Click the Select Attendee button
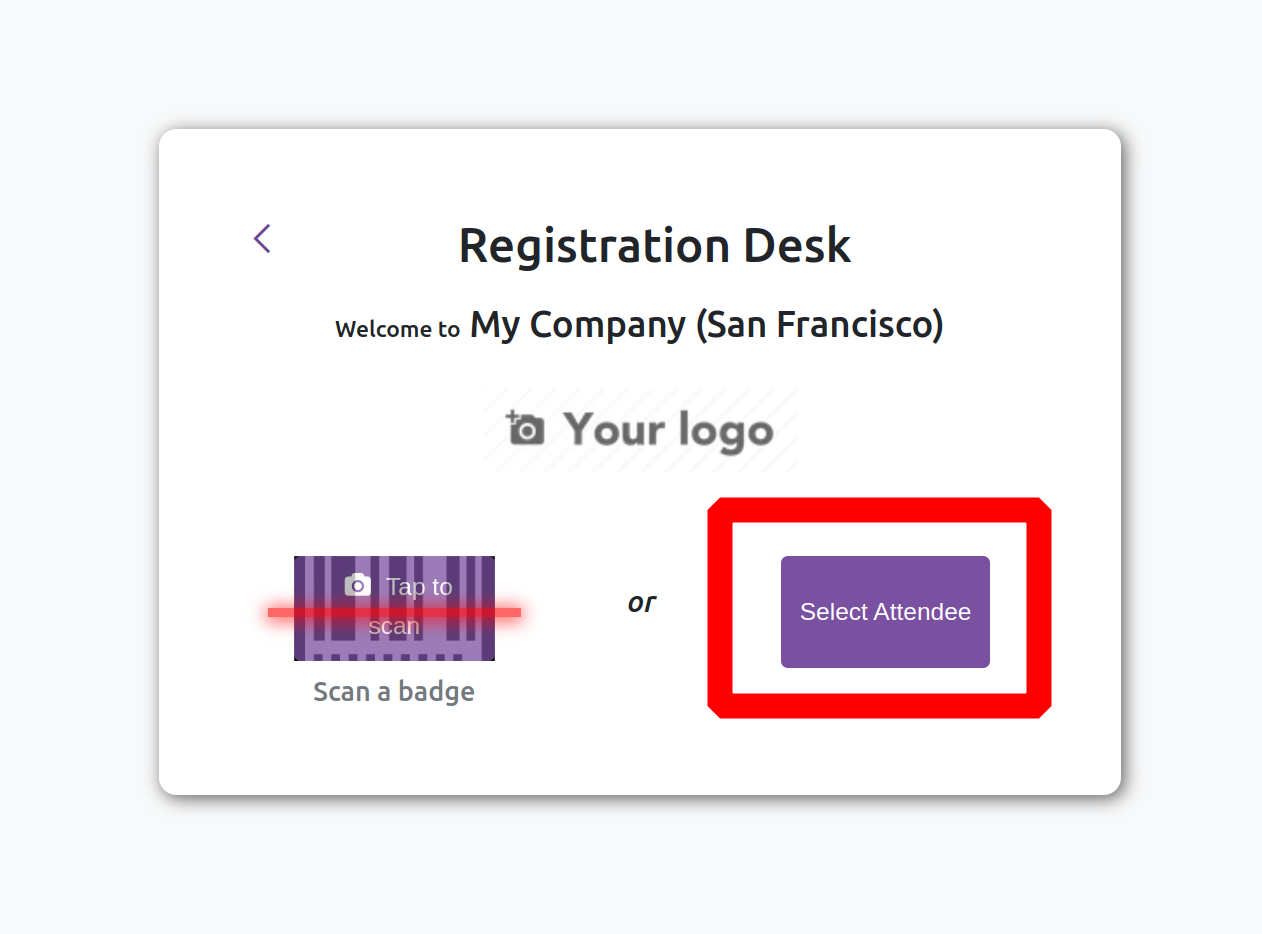This screenshot has width=1262, height=934. pyautogui.click(x=885, y=612)
